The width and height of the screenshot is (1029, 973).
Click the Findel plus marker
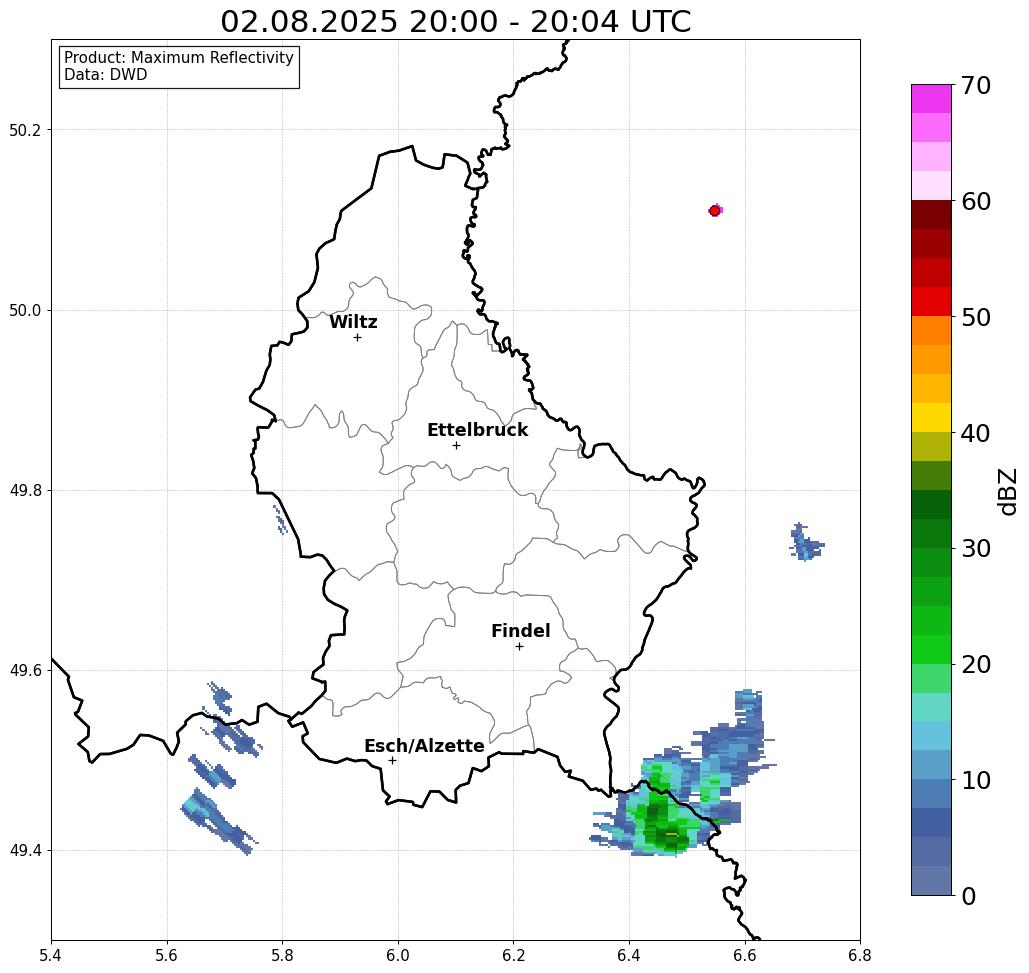click(519, 647)
